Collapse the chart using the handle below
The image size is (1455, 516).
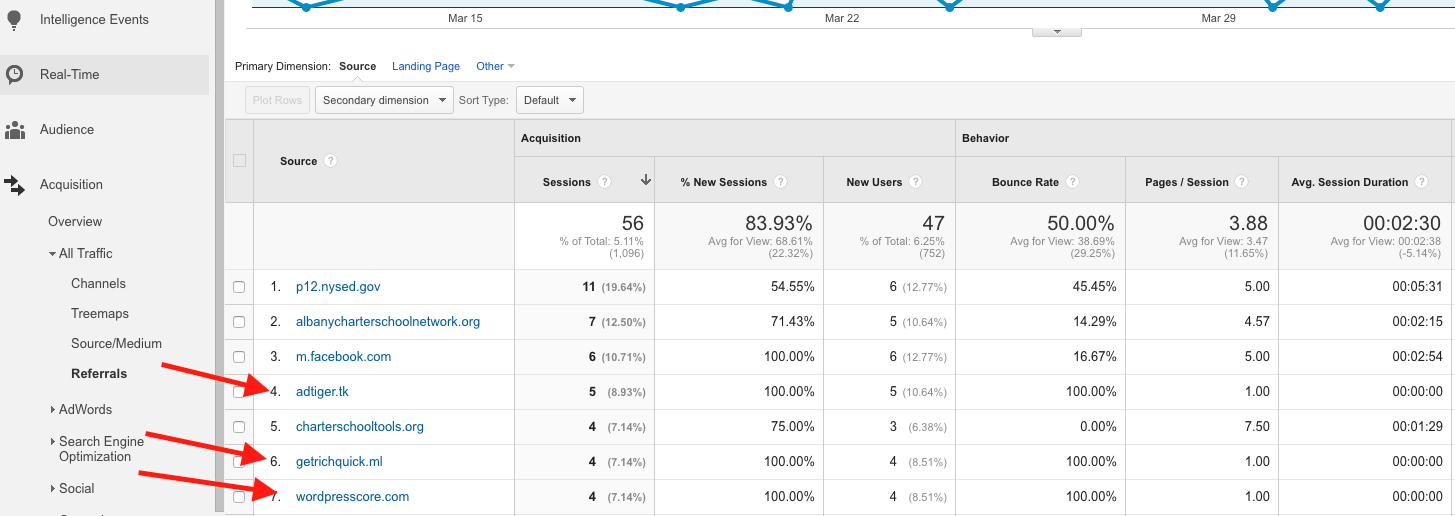coord(1057,32)
